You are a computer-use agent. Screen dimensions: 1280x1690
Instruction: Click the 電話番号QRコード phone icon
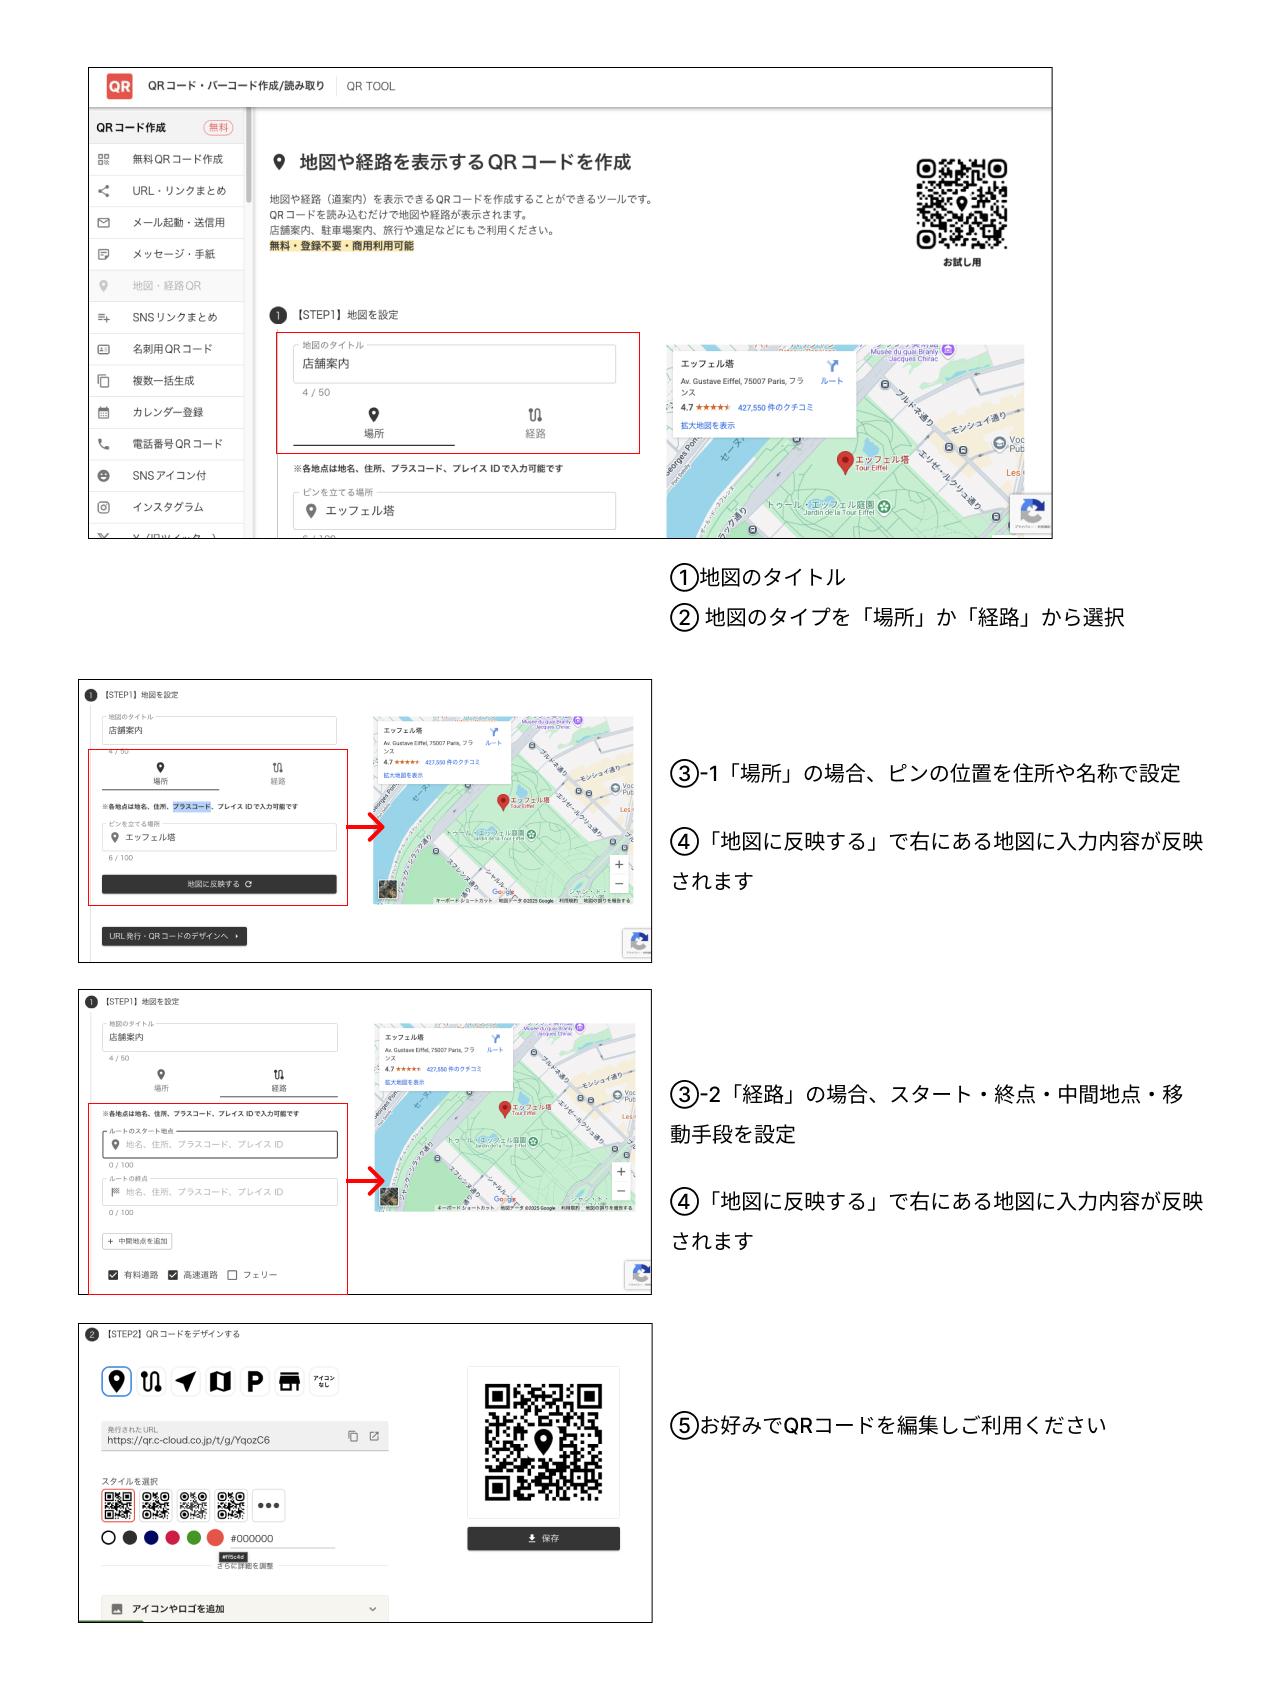click(x=103, y=444)
